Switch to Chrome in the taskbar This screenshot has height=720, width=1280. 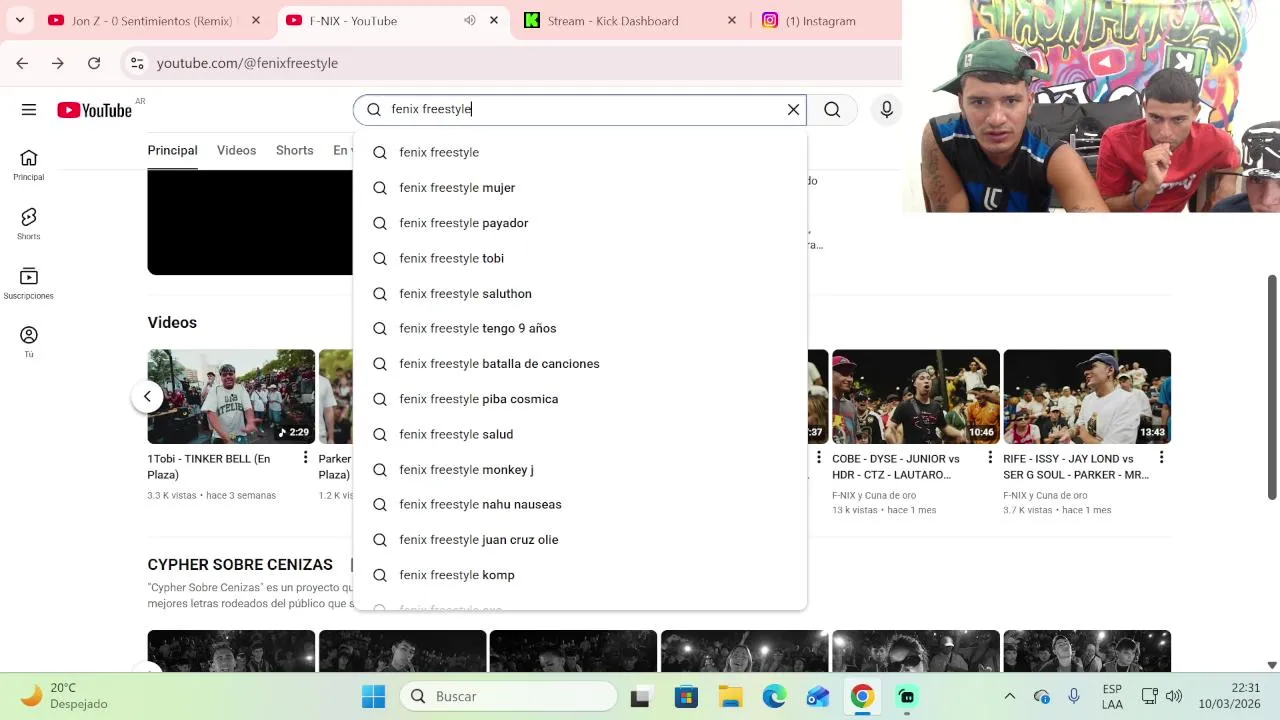tap(862, 696)
